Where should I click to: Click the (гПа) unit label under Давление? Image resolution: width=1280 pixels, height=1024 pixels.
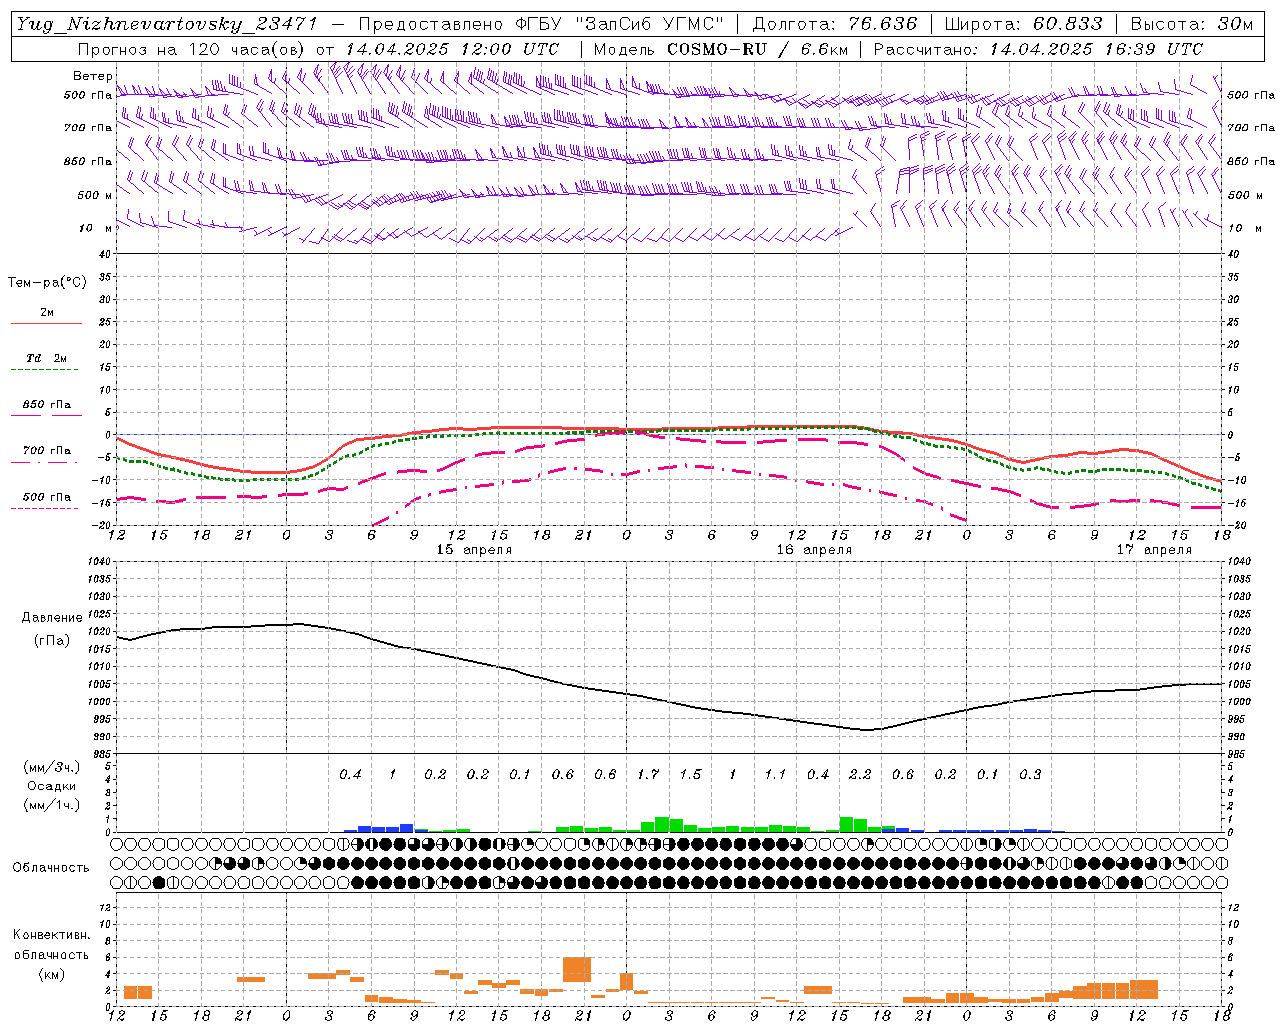52,641
